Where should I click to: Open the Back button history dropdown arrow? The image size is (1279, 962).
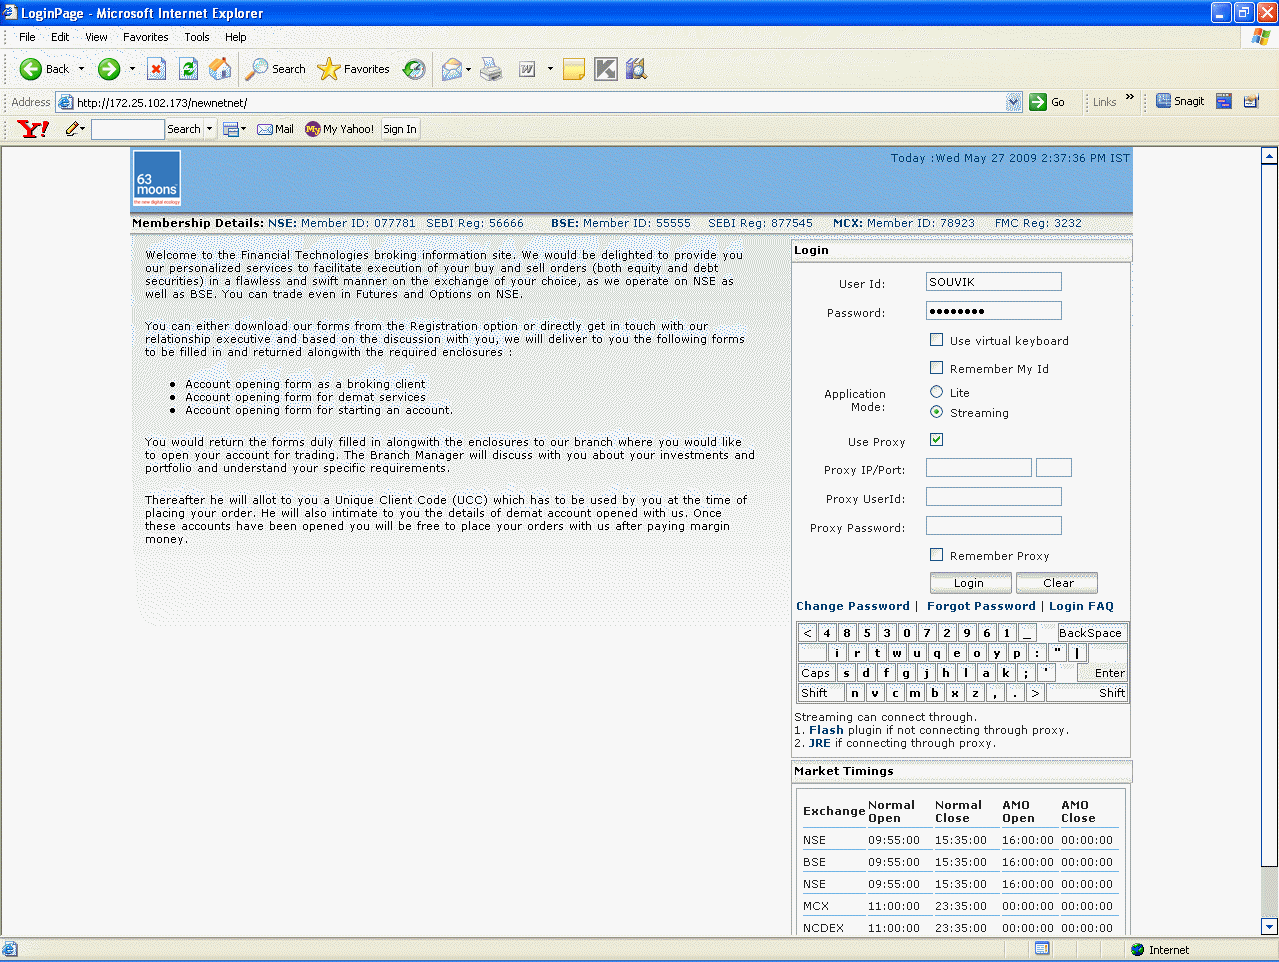(x=82, y=69)
